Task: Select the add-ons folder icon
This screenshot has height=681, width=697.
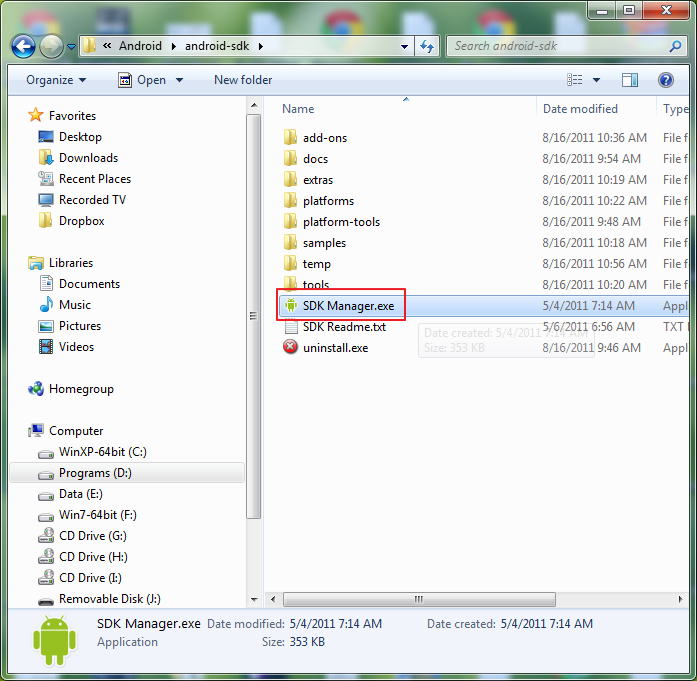Action: (x=290, y=137)
